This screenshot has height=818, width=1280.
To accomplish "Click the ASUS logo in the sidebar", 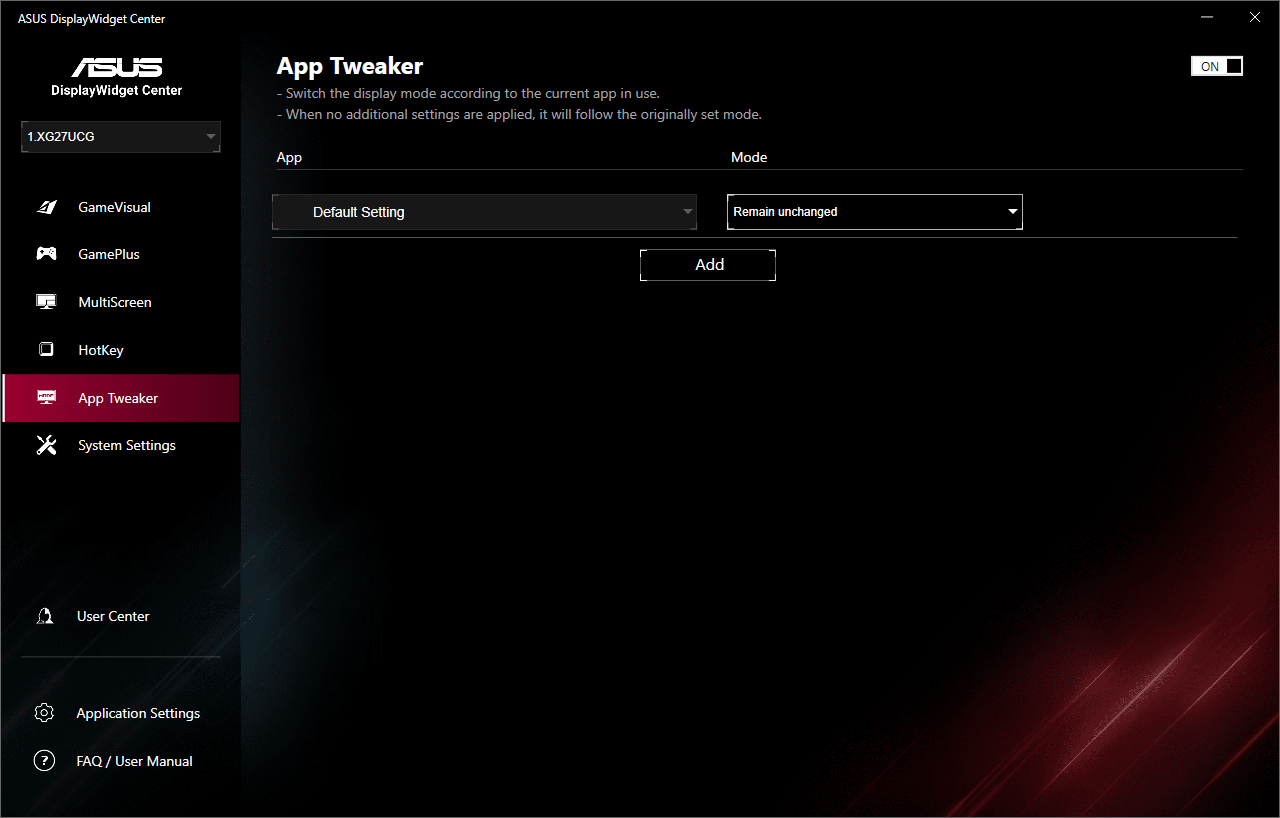I will 117,67.
